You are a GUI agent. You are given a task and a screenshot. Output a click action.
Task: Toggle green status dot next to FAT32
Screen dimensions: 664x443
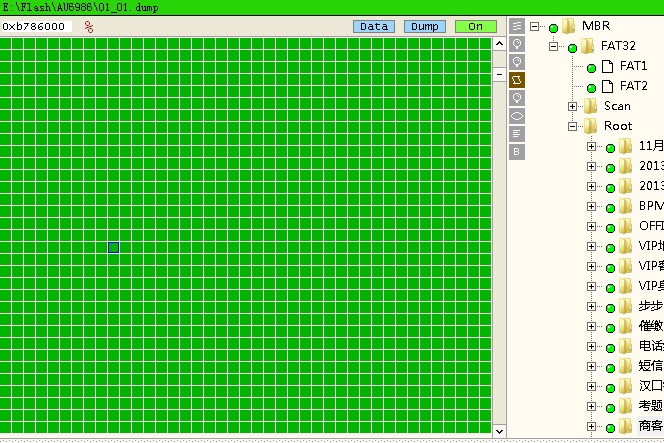click(x=572, y=47)
